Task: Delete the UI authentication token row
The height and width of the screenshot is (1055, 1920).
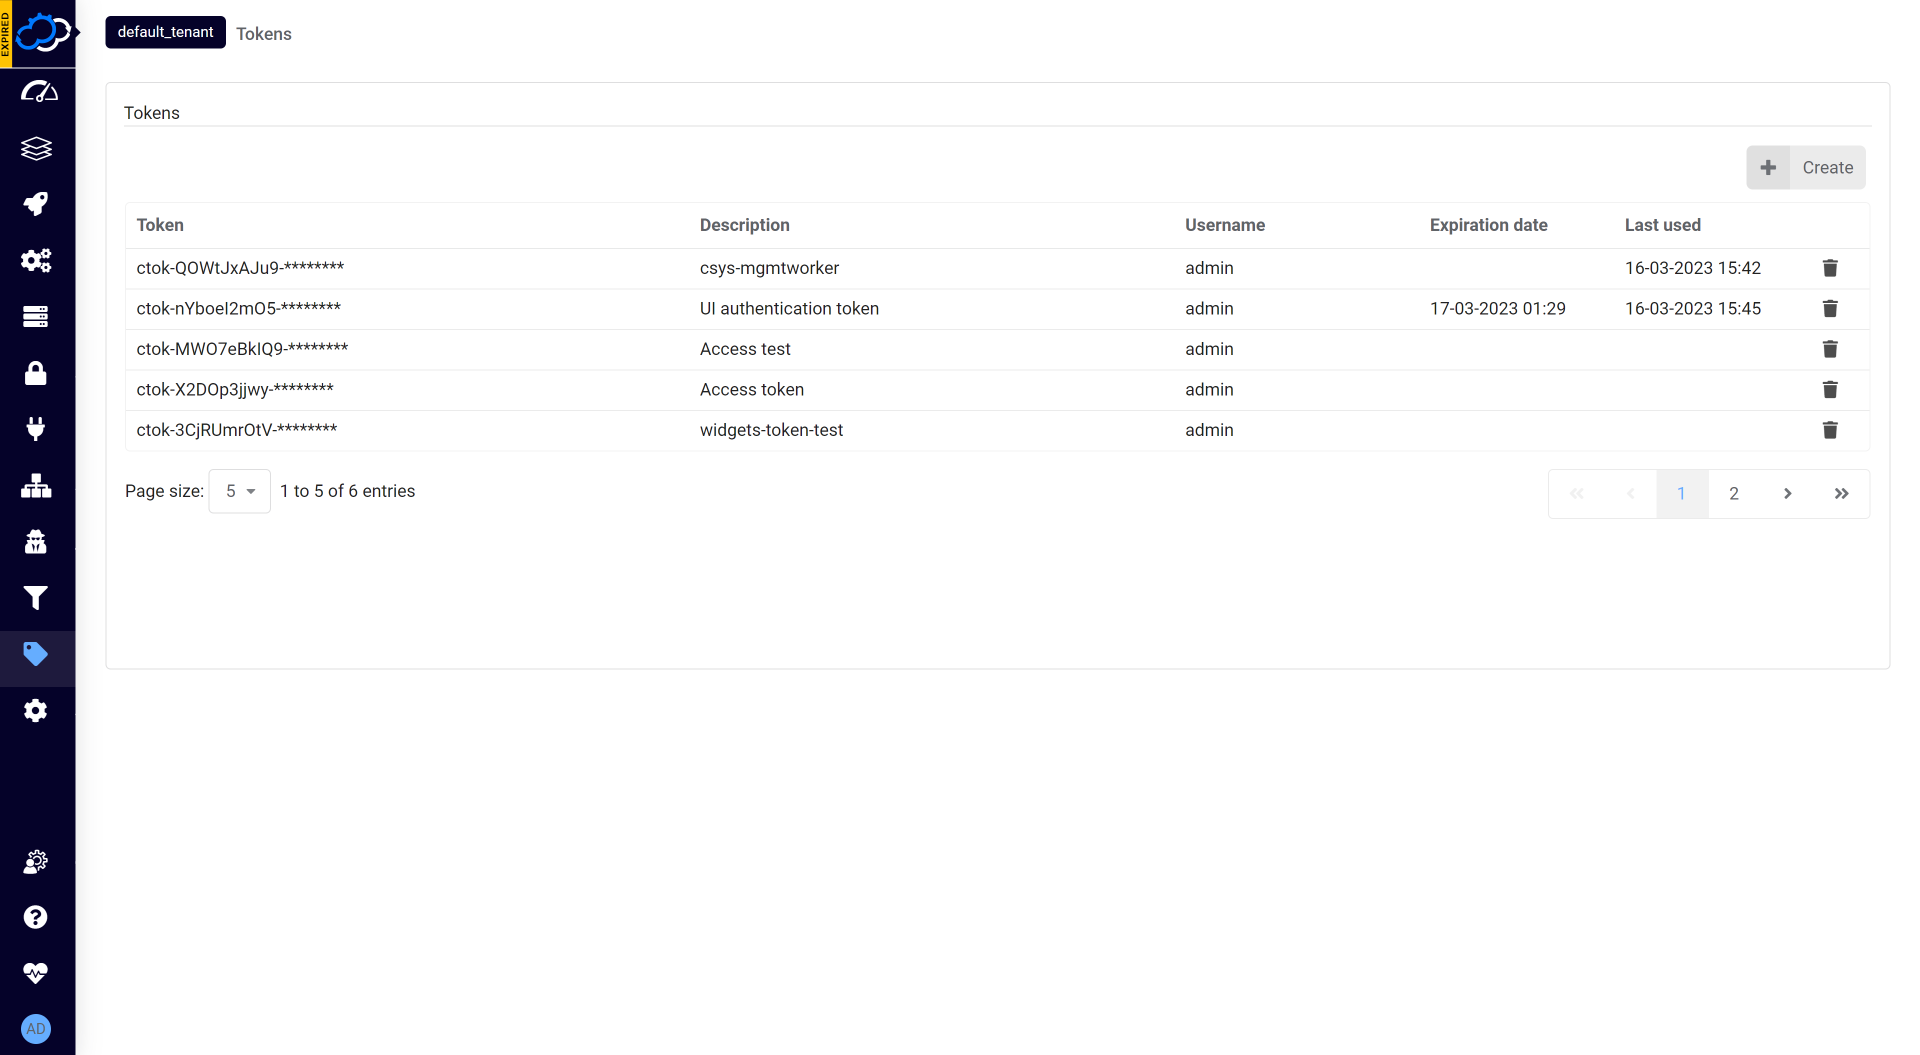Action: coord(1830,309)
